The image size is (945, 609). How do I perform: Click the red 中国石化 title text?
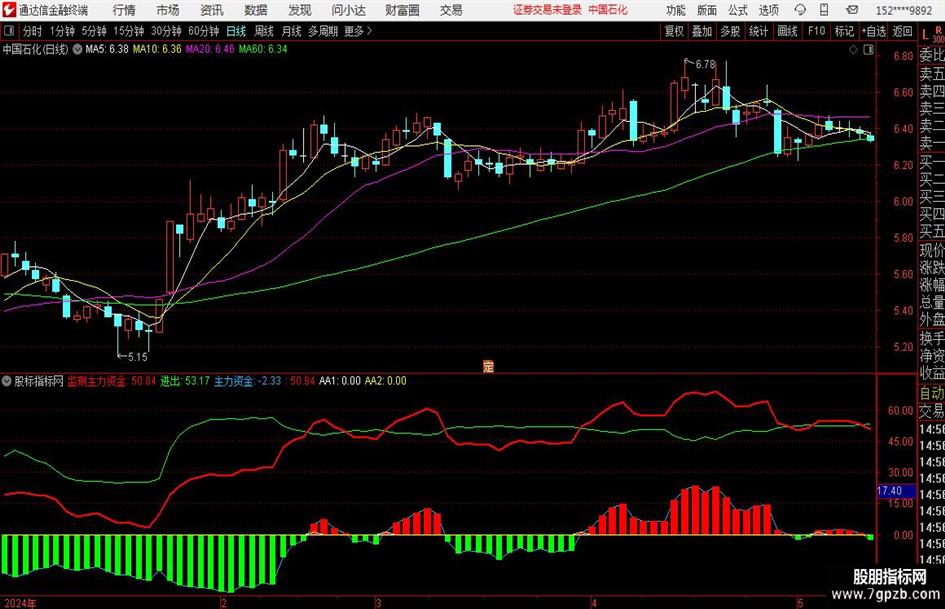click(x=608, y=10)
